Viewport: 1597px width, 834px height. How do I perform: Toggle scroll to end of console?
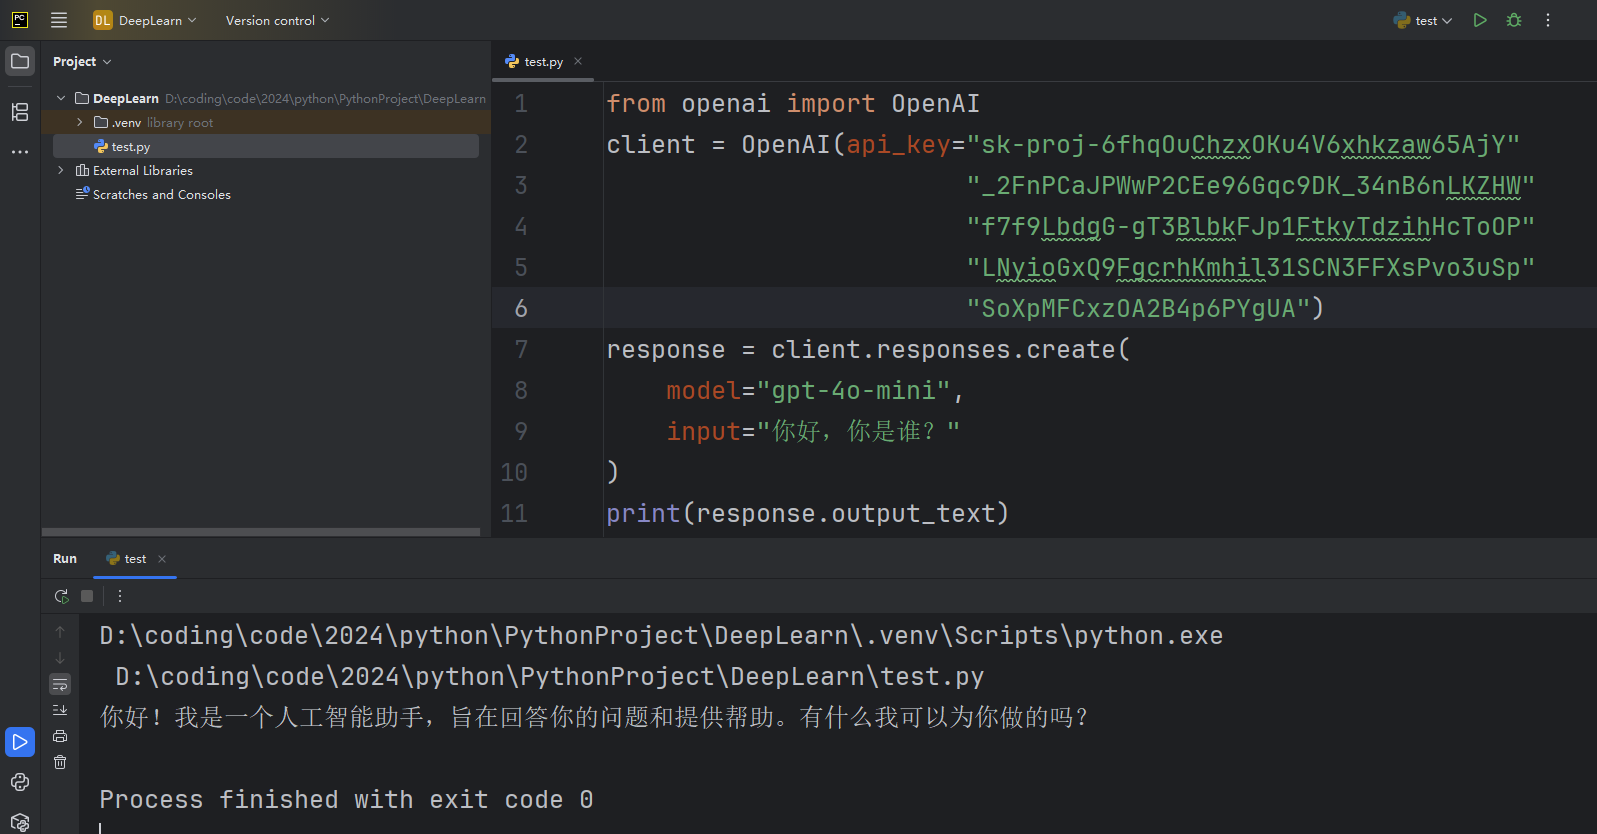[60, 710]
